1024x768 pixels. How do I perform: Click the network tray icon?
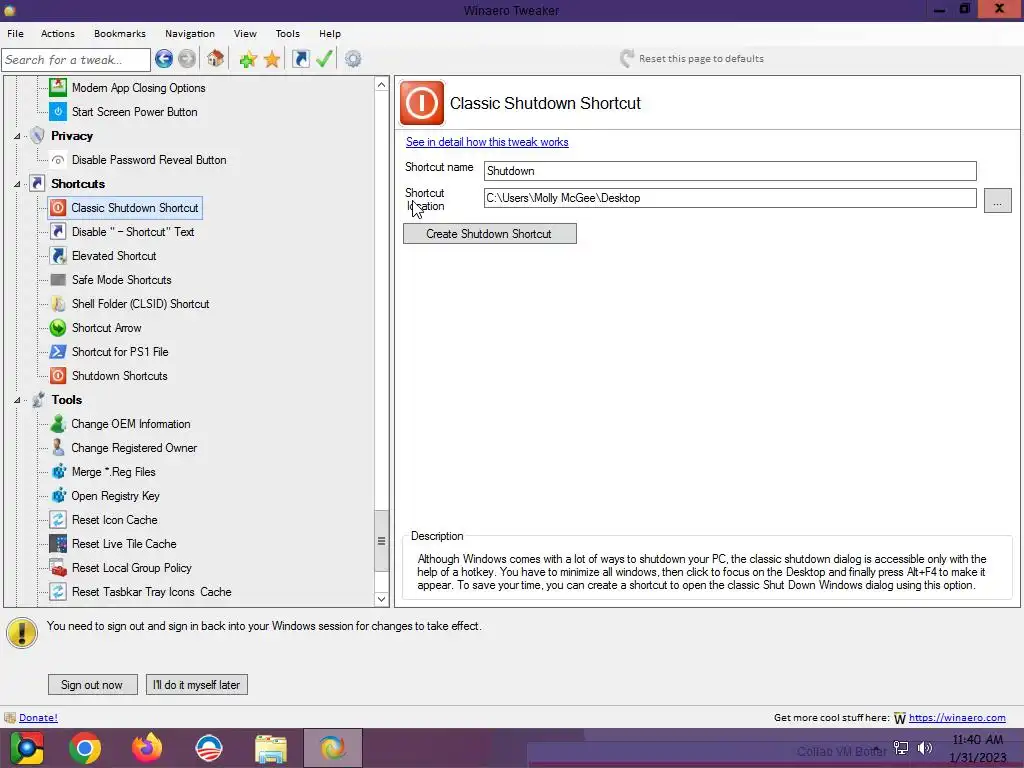[901, 748]
